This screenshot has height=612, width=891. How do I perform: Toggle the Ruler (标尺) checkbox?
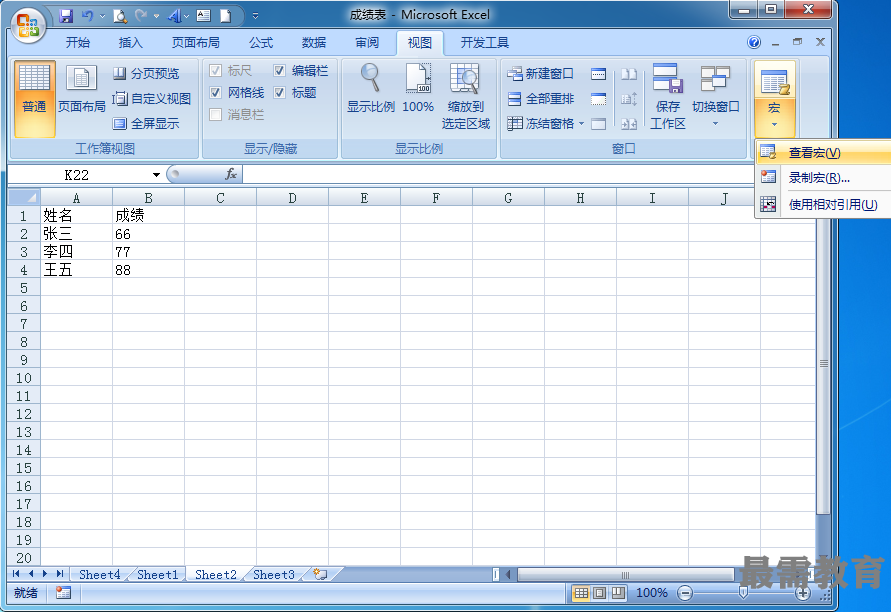click(215, 70)
